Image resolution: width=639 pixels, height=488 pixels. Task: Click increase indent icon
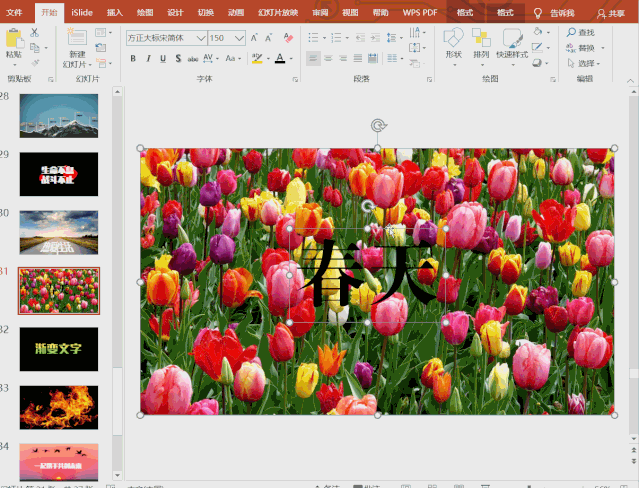click(375, 38)
